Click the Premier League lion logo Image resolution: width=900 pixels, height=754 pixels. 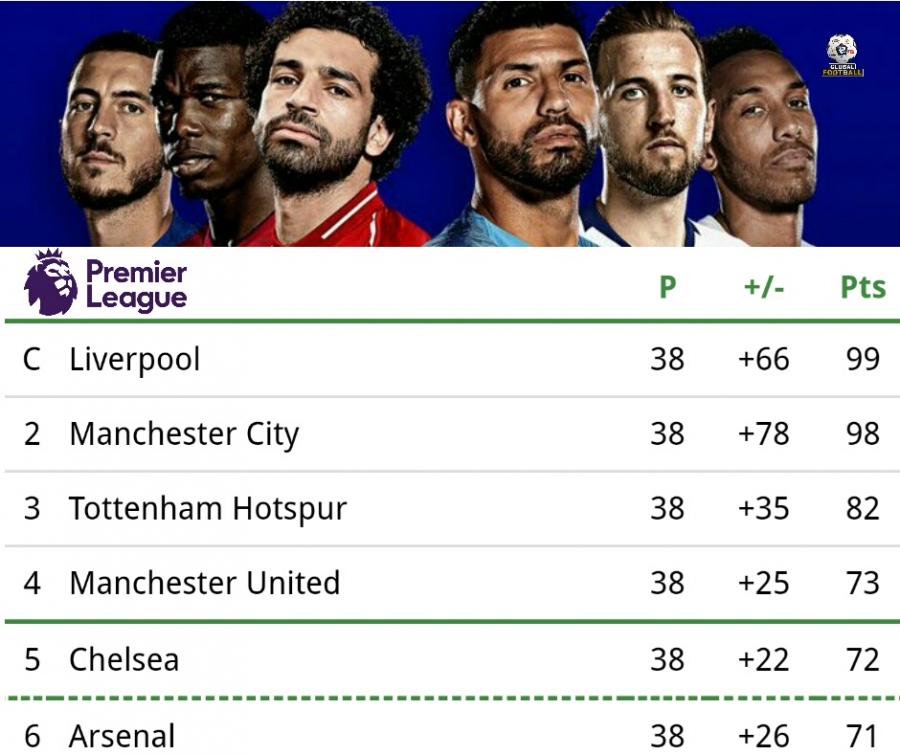51,283
